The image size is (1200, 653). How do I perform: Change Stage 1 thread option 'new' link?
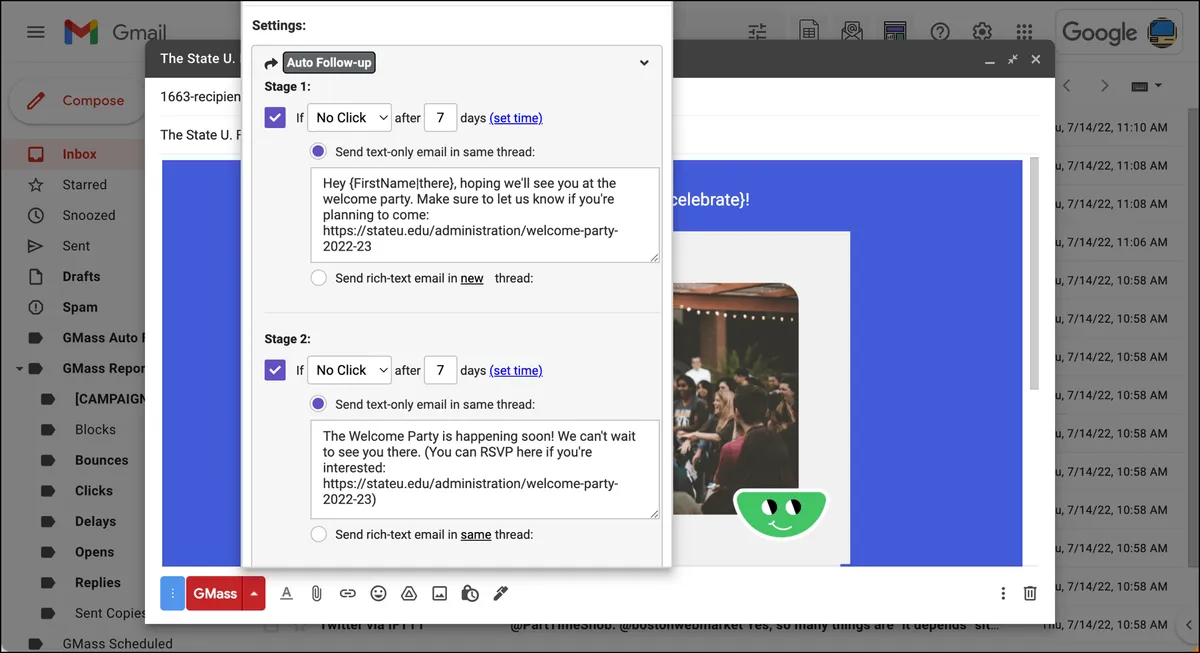coord(472,278)
